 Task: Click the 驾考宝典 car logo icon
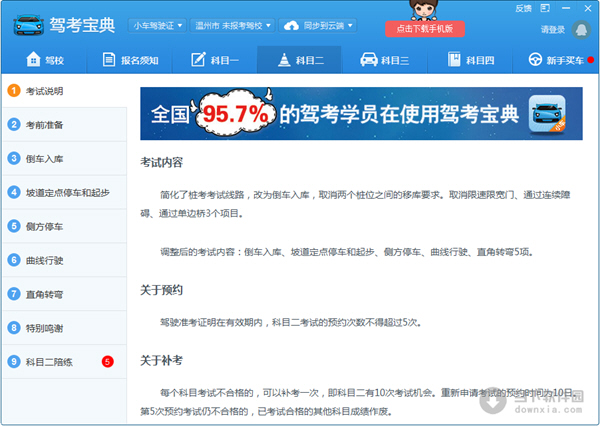(x=28, y=25)
